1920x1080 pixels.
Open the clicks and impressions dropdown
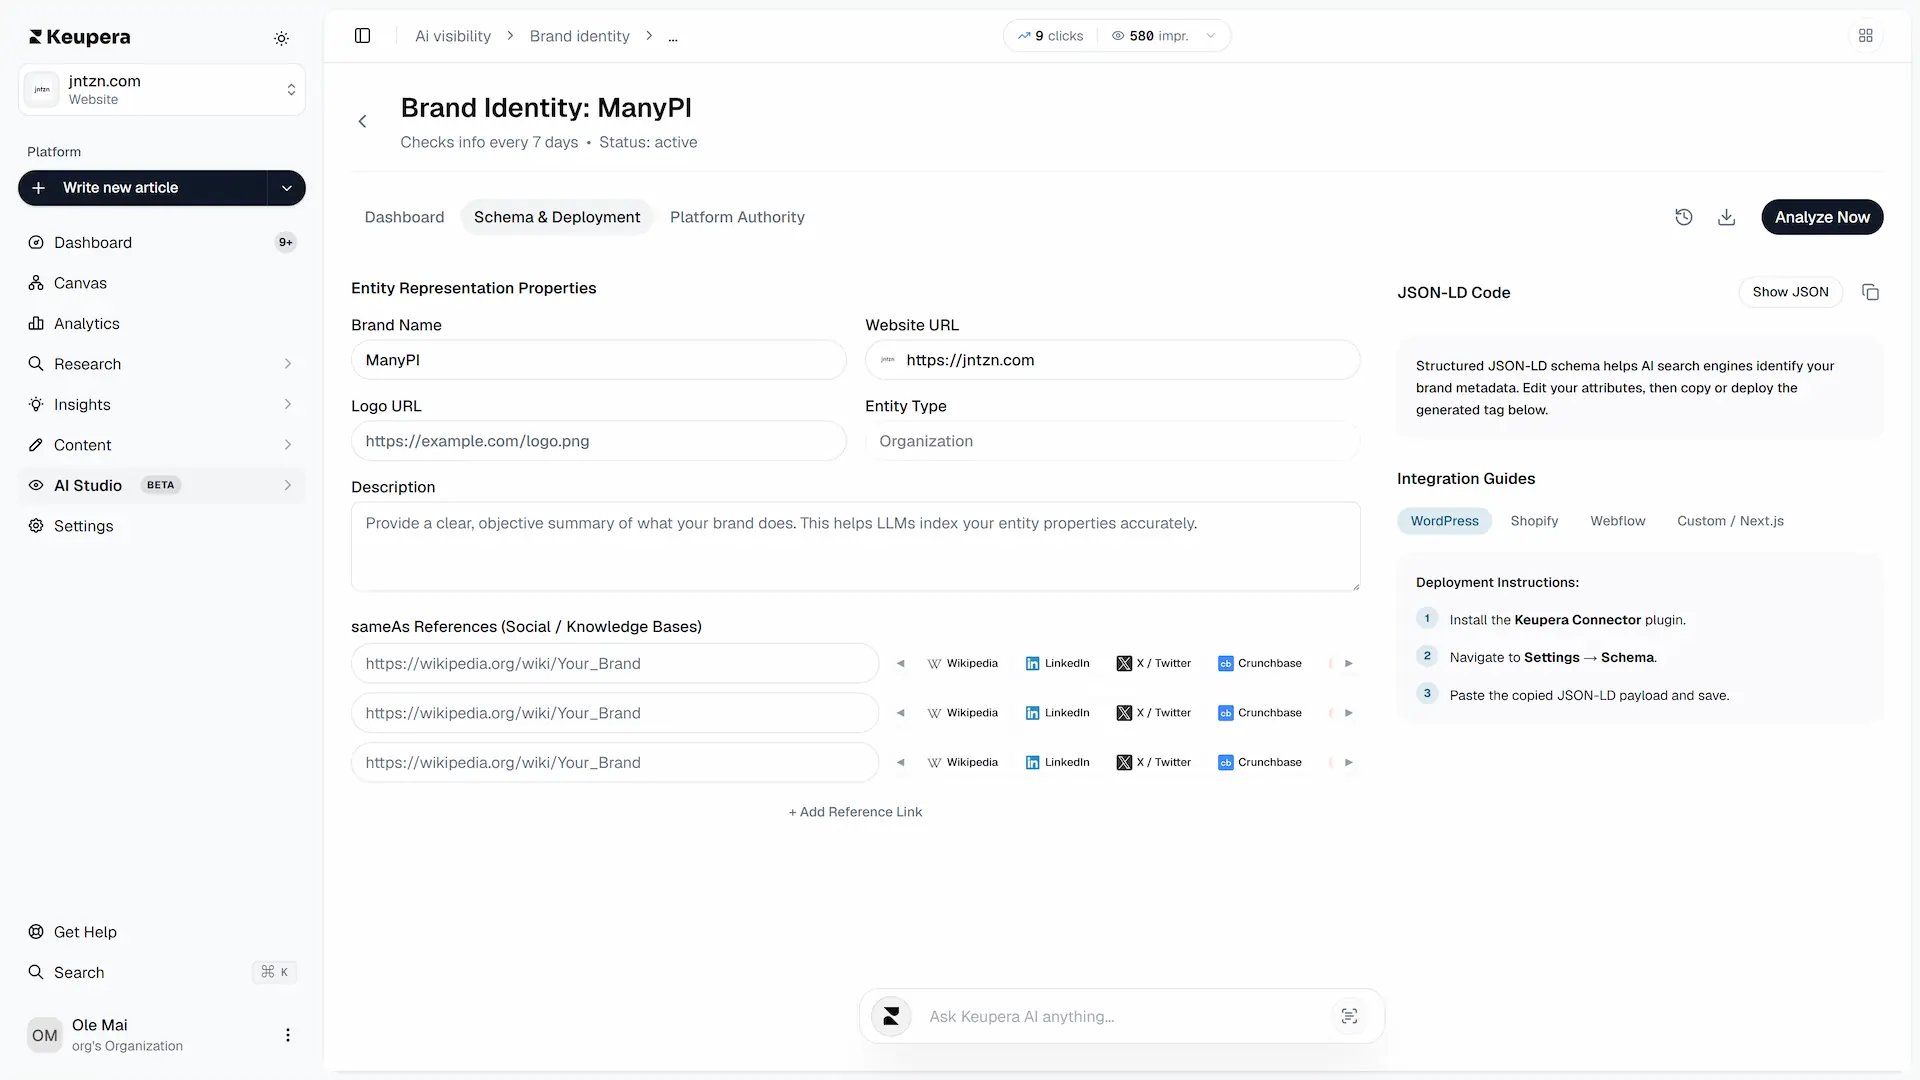pyautogui.click(x=1210, y=36)
